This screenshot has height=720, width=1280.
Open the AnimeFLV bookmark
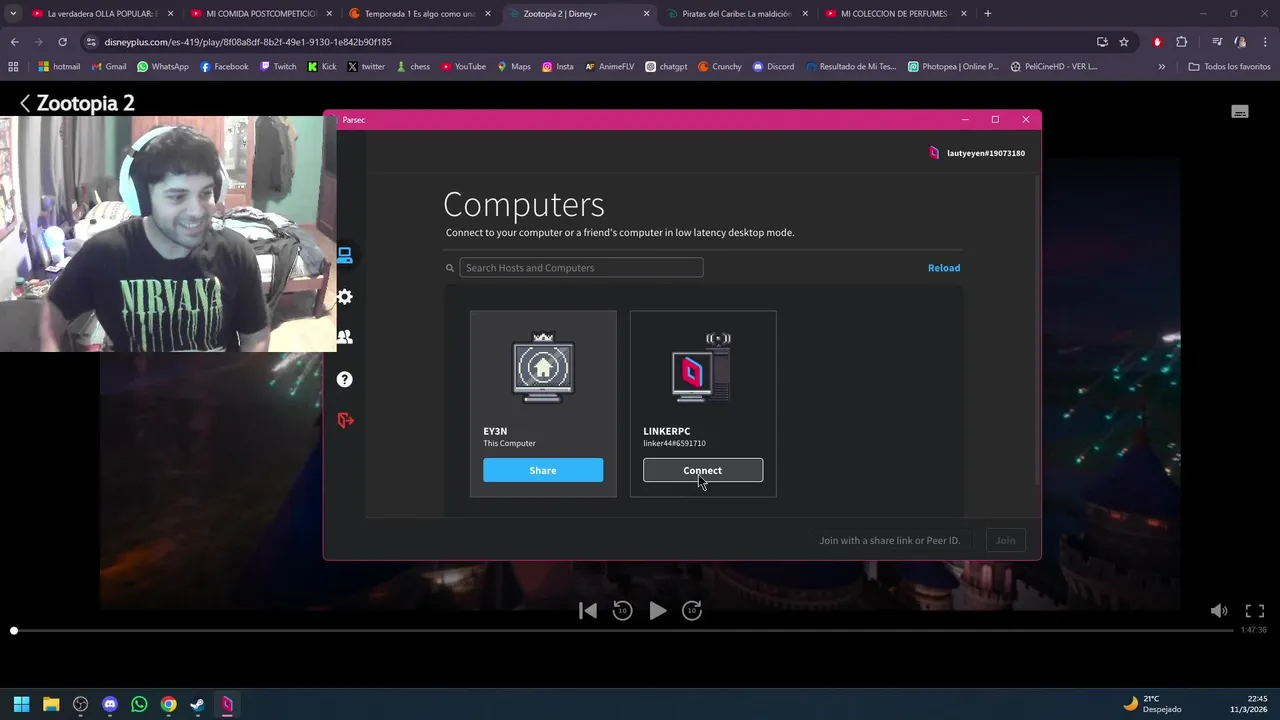click(x=609, y=67)
